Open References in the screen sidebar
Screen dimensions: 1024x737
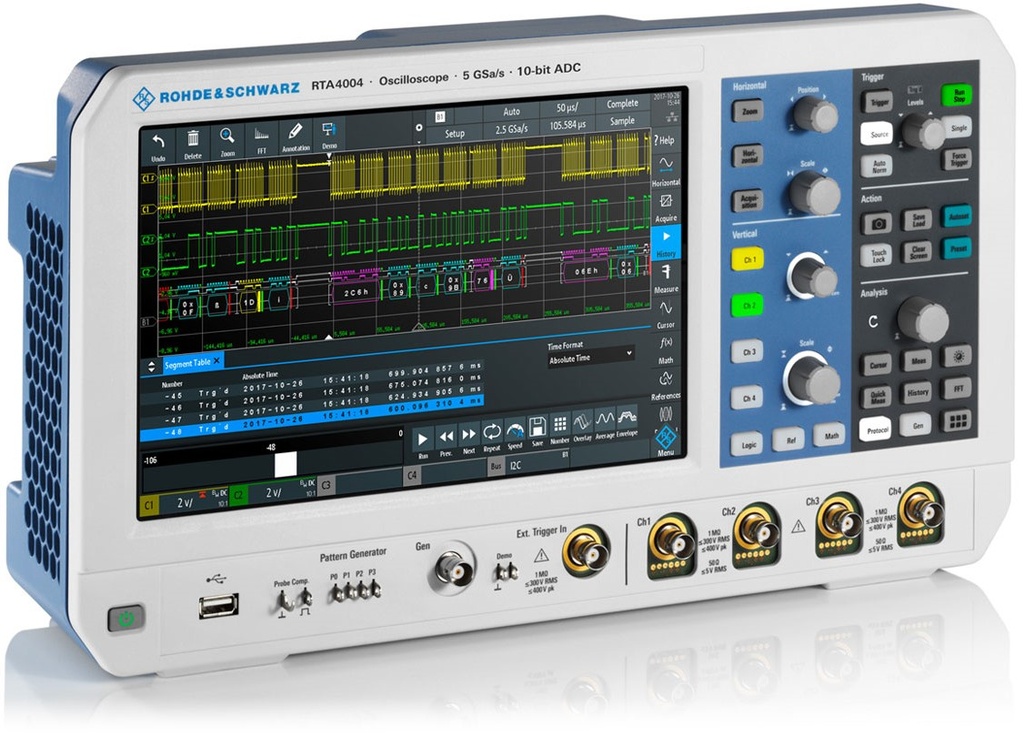[665, 384]
